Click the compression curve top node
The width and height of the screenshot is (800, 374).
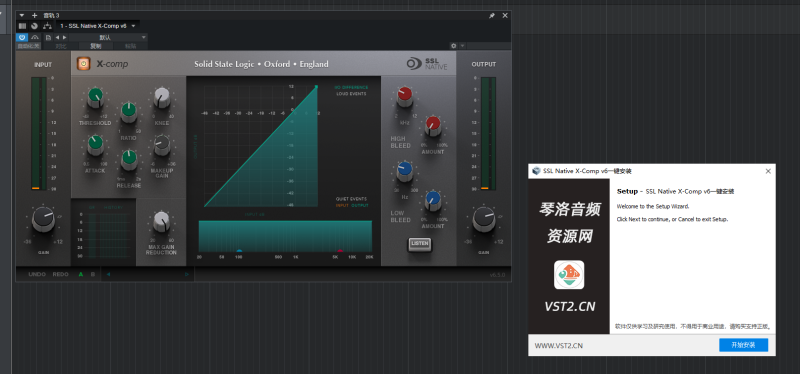point(316,87)
